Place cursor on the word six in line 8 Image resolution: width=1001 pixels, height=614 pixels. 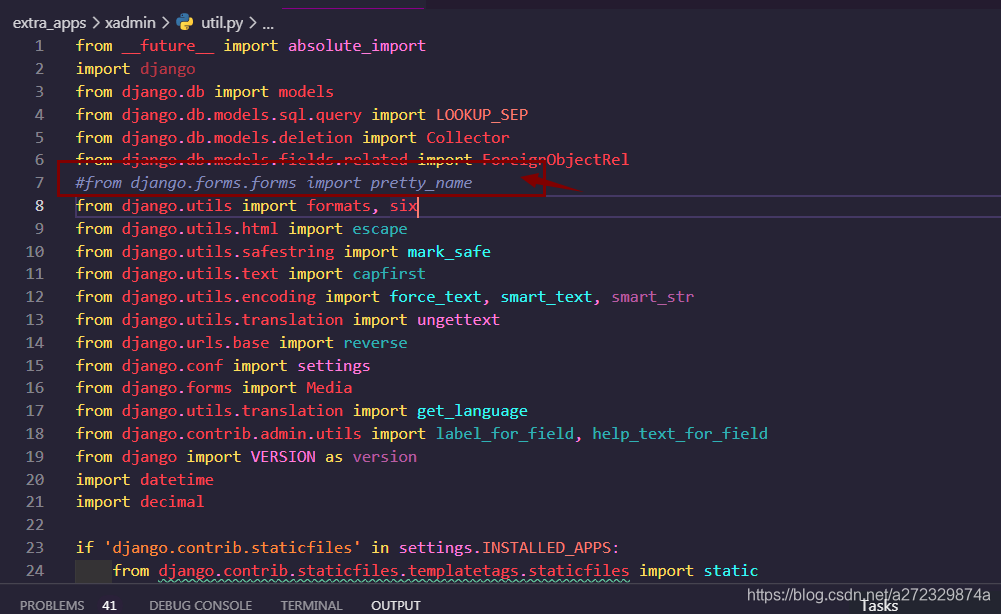tap(402, 205)
